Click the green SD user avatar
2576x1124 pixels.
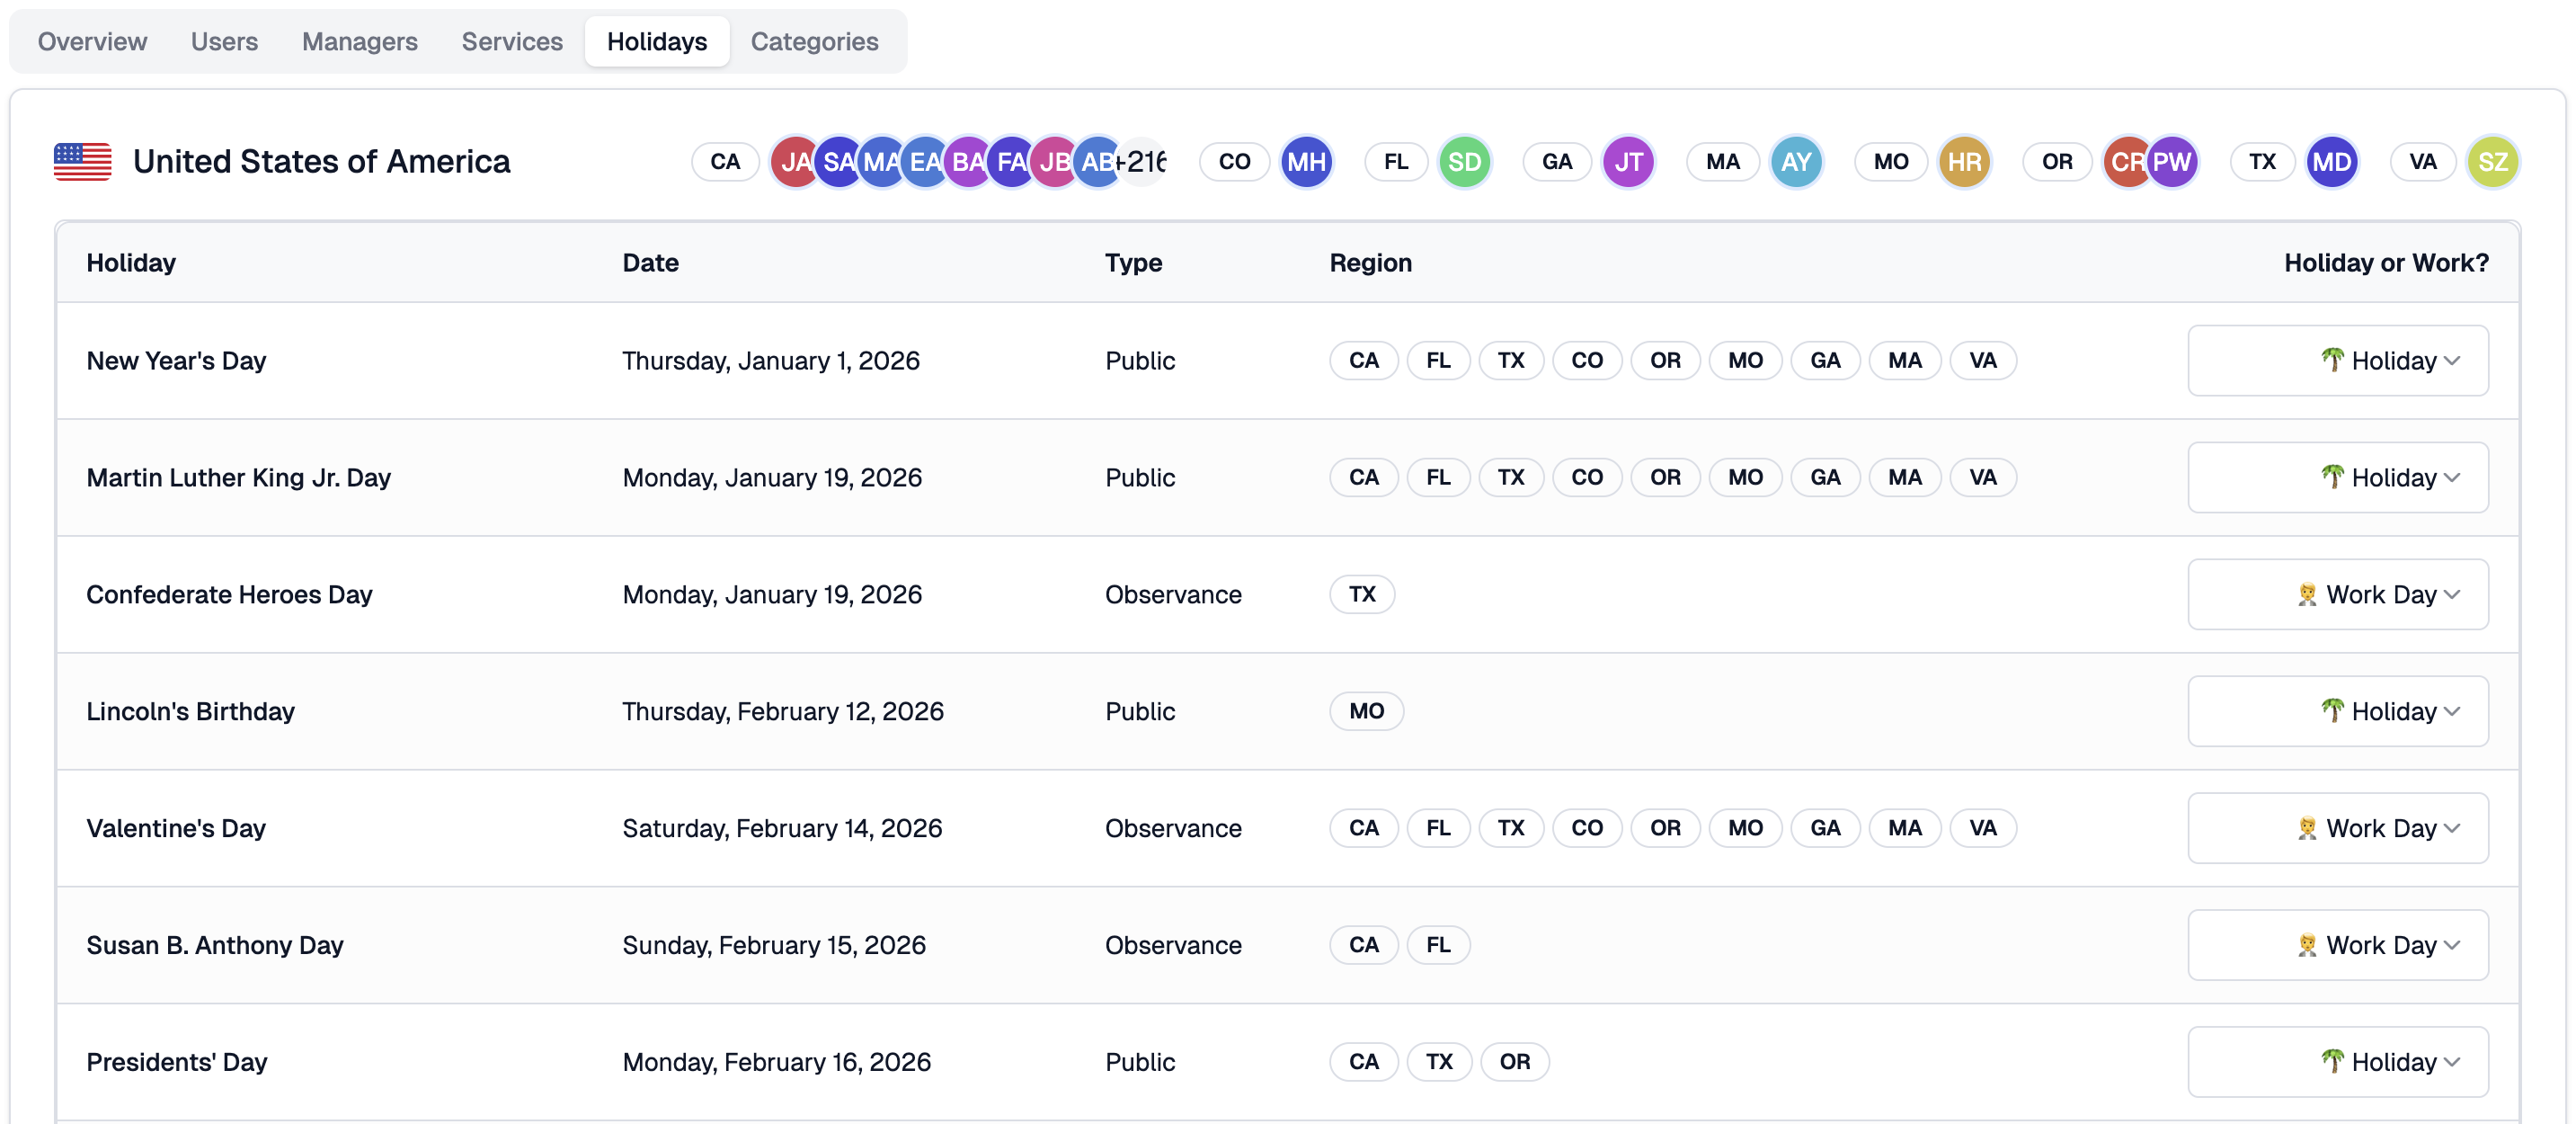pos(1464,162)
